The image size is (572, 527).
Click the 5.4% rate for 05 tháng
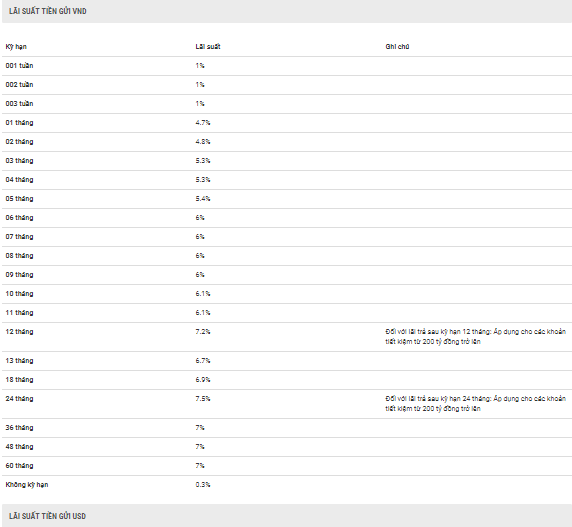[203, 198]
